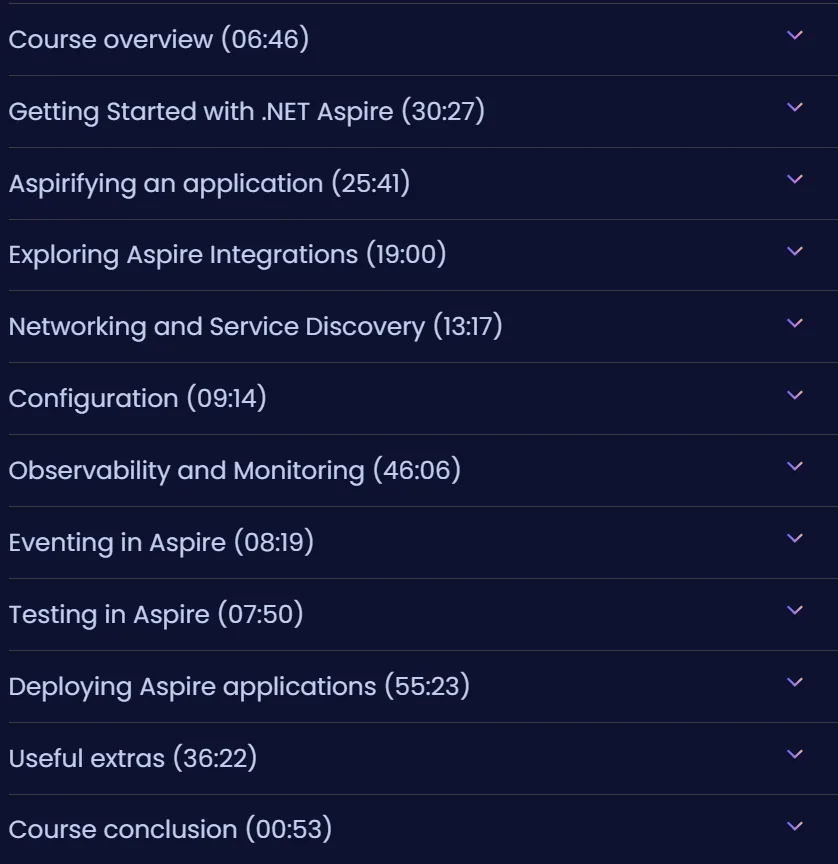Open Useful extras (36:22) section title
The height and width of the screenshot is (864, 838).
coord(133,758)
